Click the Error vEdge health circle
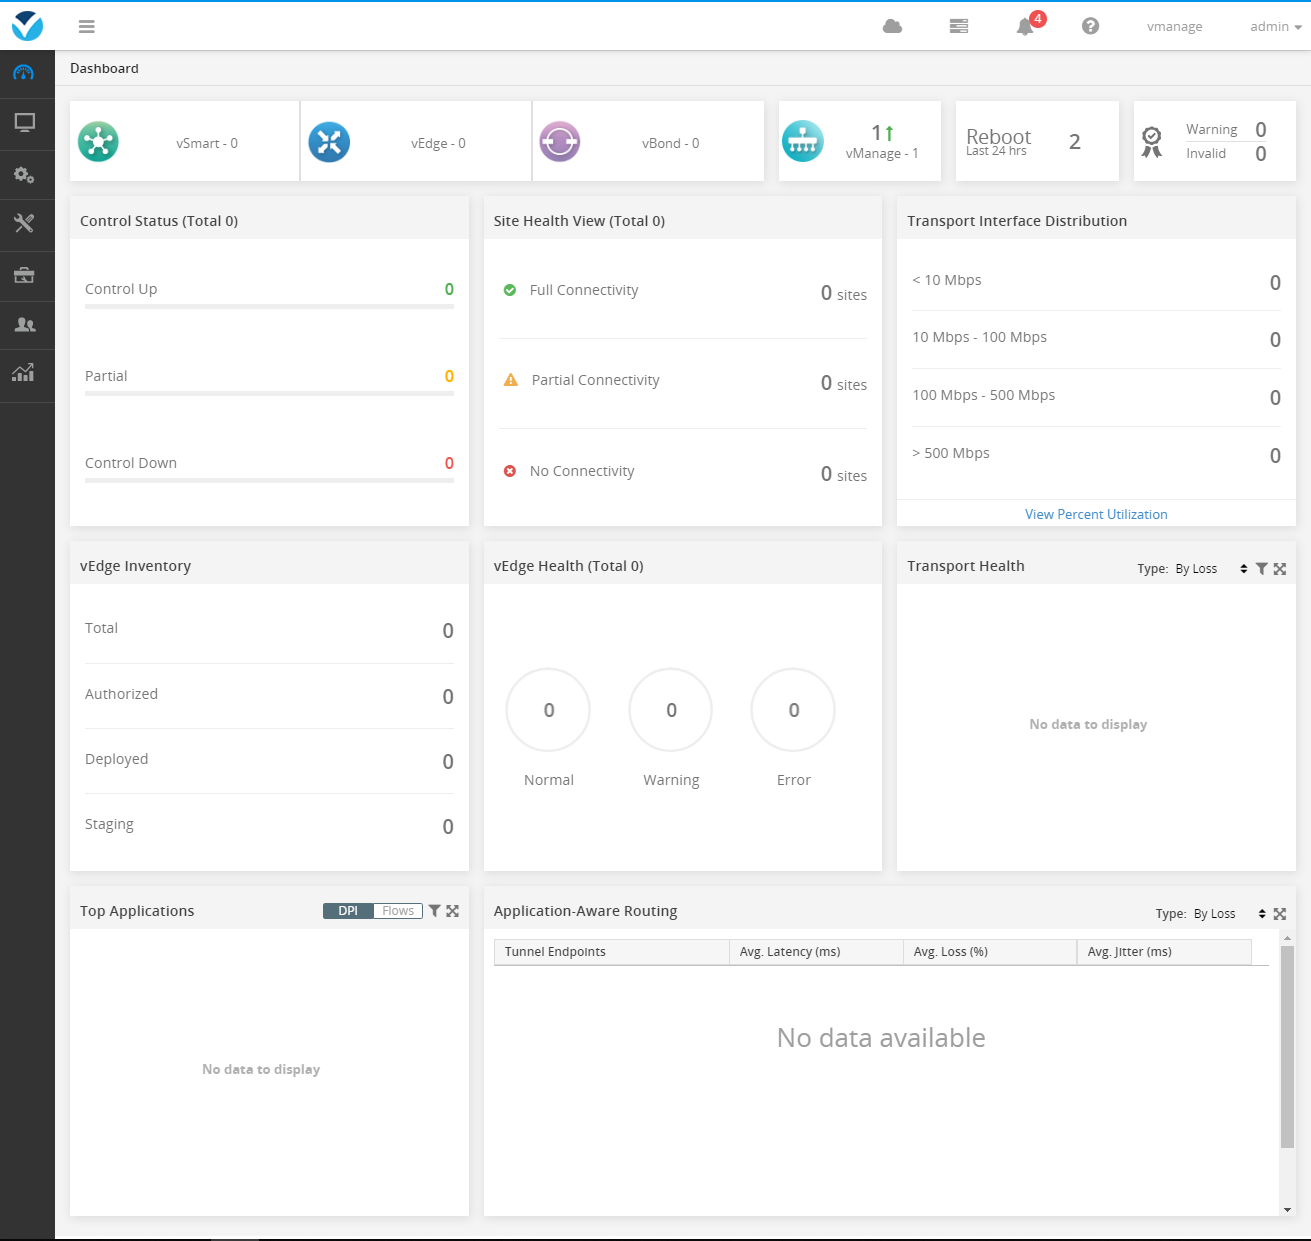 point(793,710)
